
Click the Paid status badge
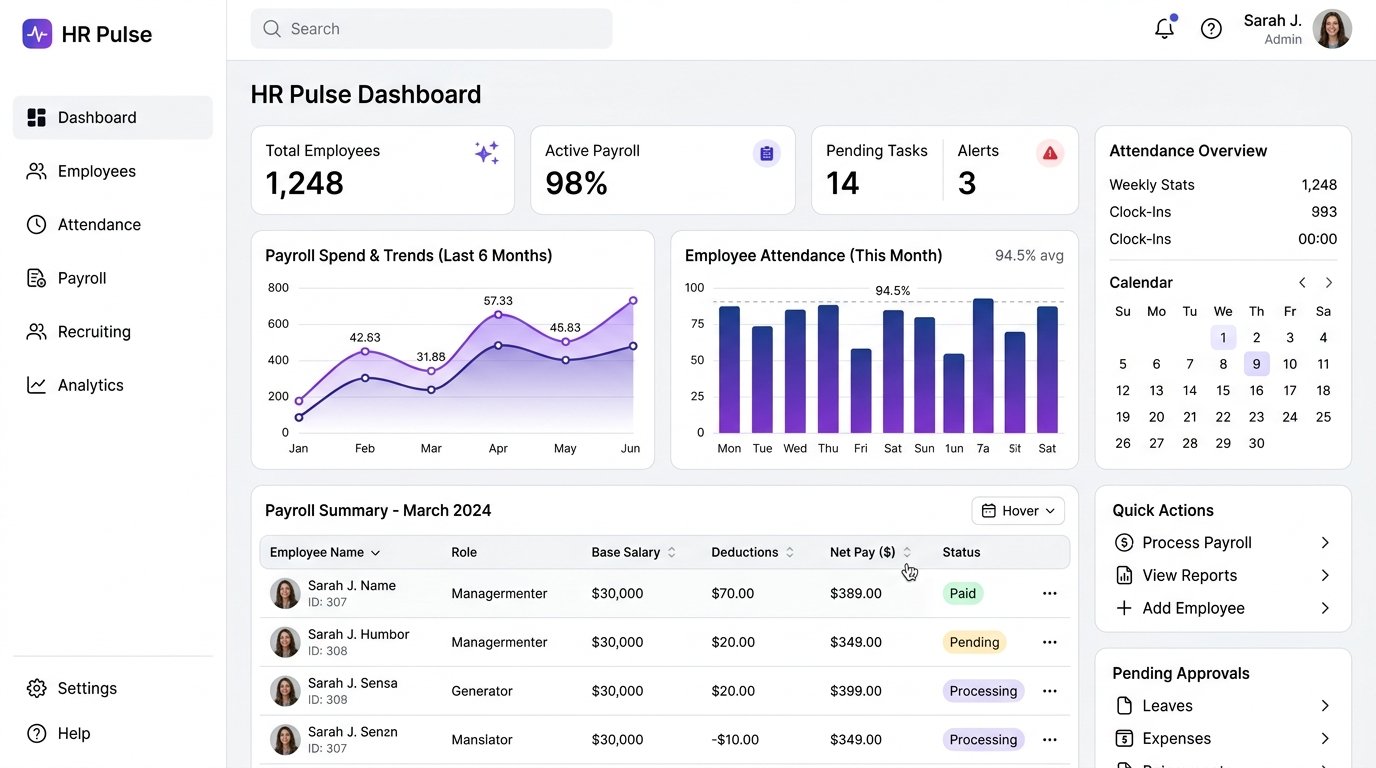pos(963,593)
